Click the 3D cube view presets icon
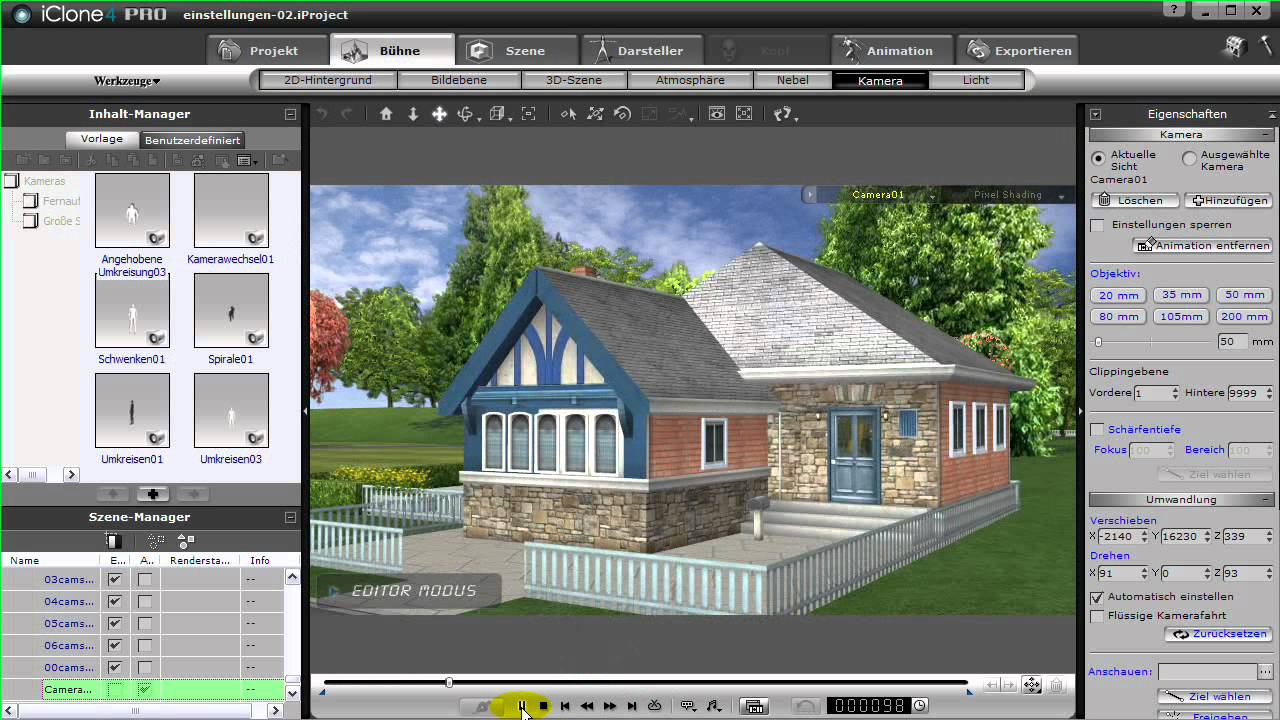The width and height of the screenshot is (1280, 720). (x=499, y=114)
